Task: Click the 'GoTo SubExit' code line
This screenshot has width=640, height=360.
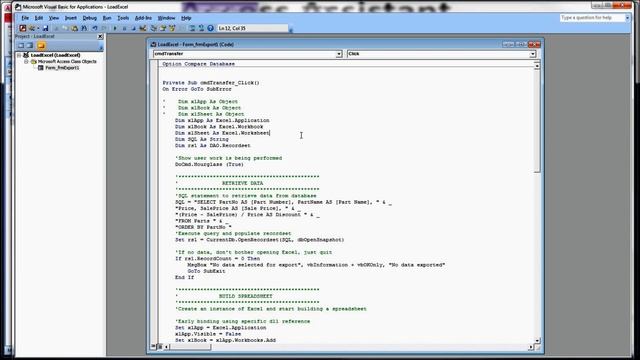Action: click(x=206, y=271)
